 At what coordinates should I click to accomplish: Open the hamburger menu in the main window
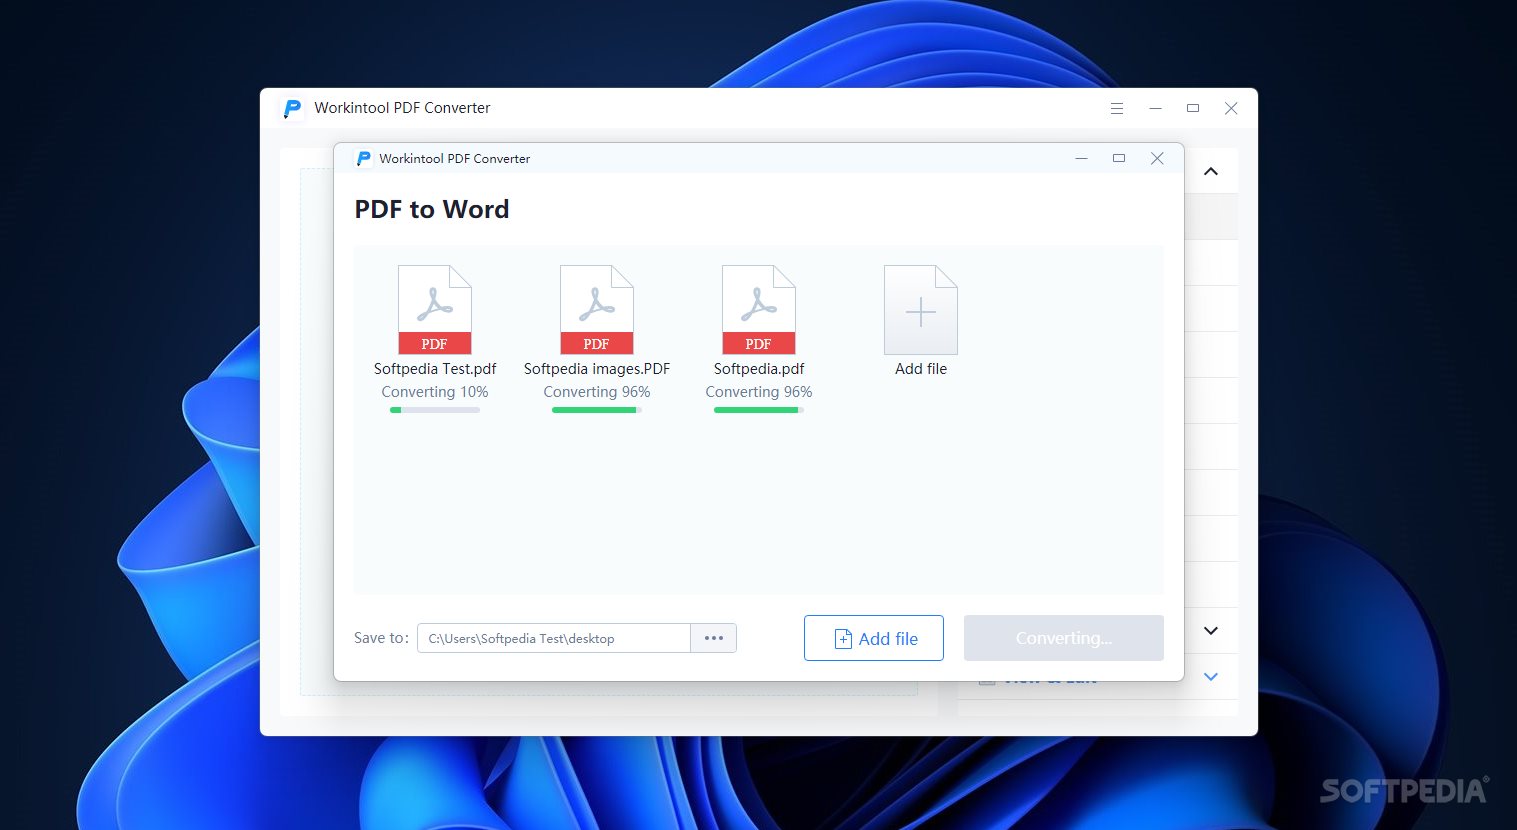[1117, 108]
